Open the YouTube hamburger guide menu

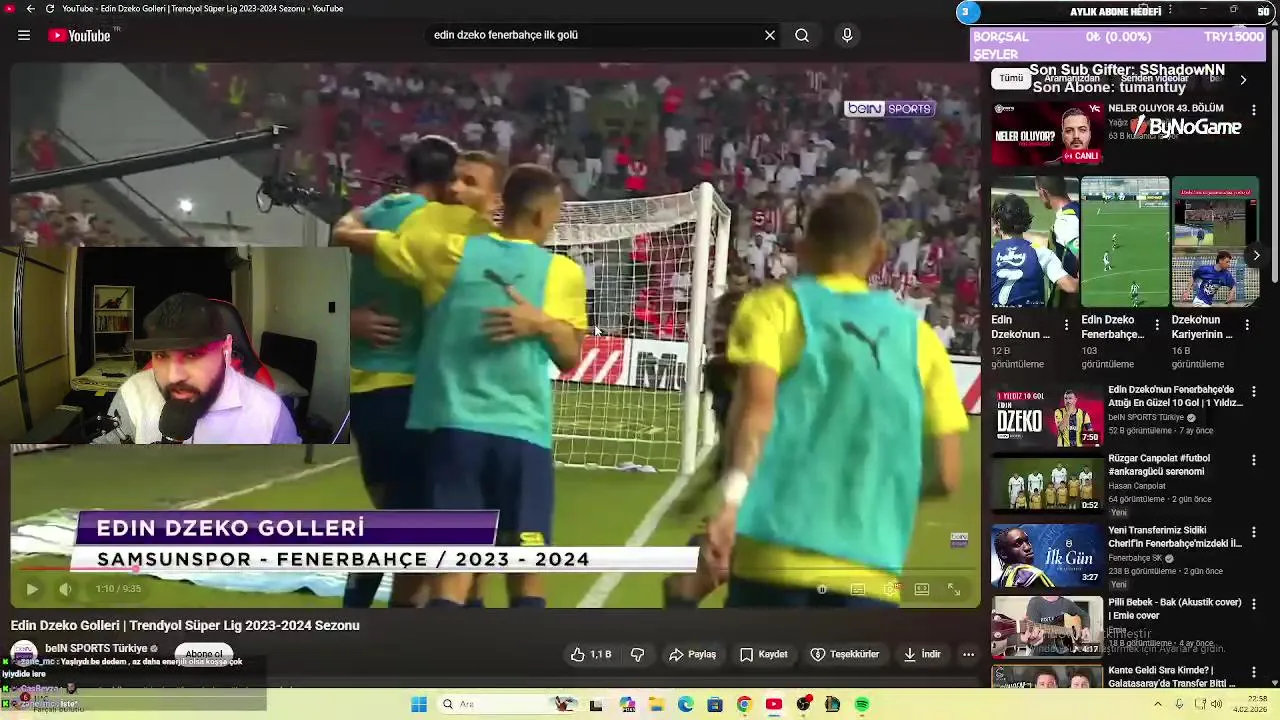pos(24,35)
